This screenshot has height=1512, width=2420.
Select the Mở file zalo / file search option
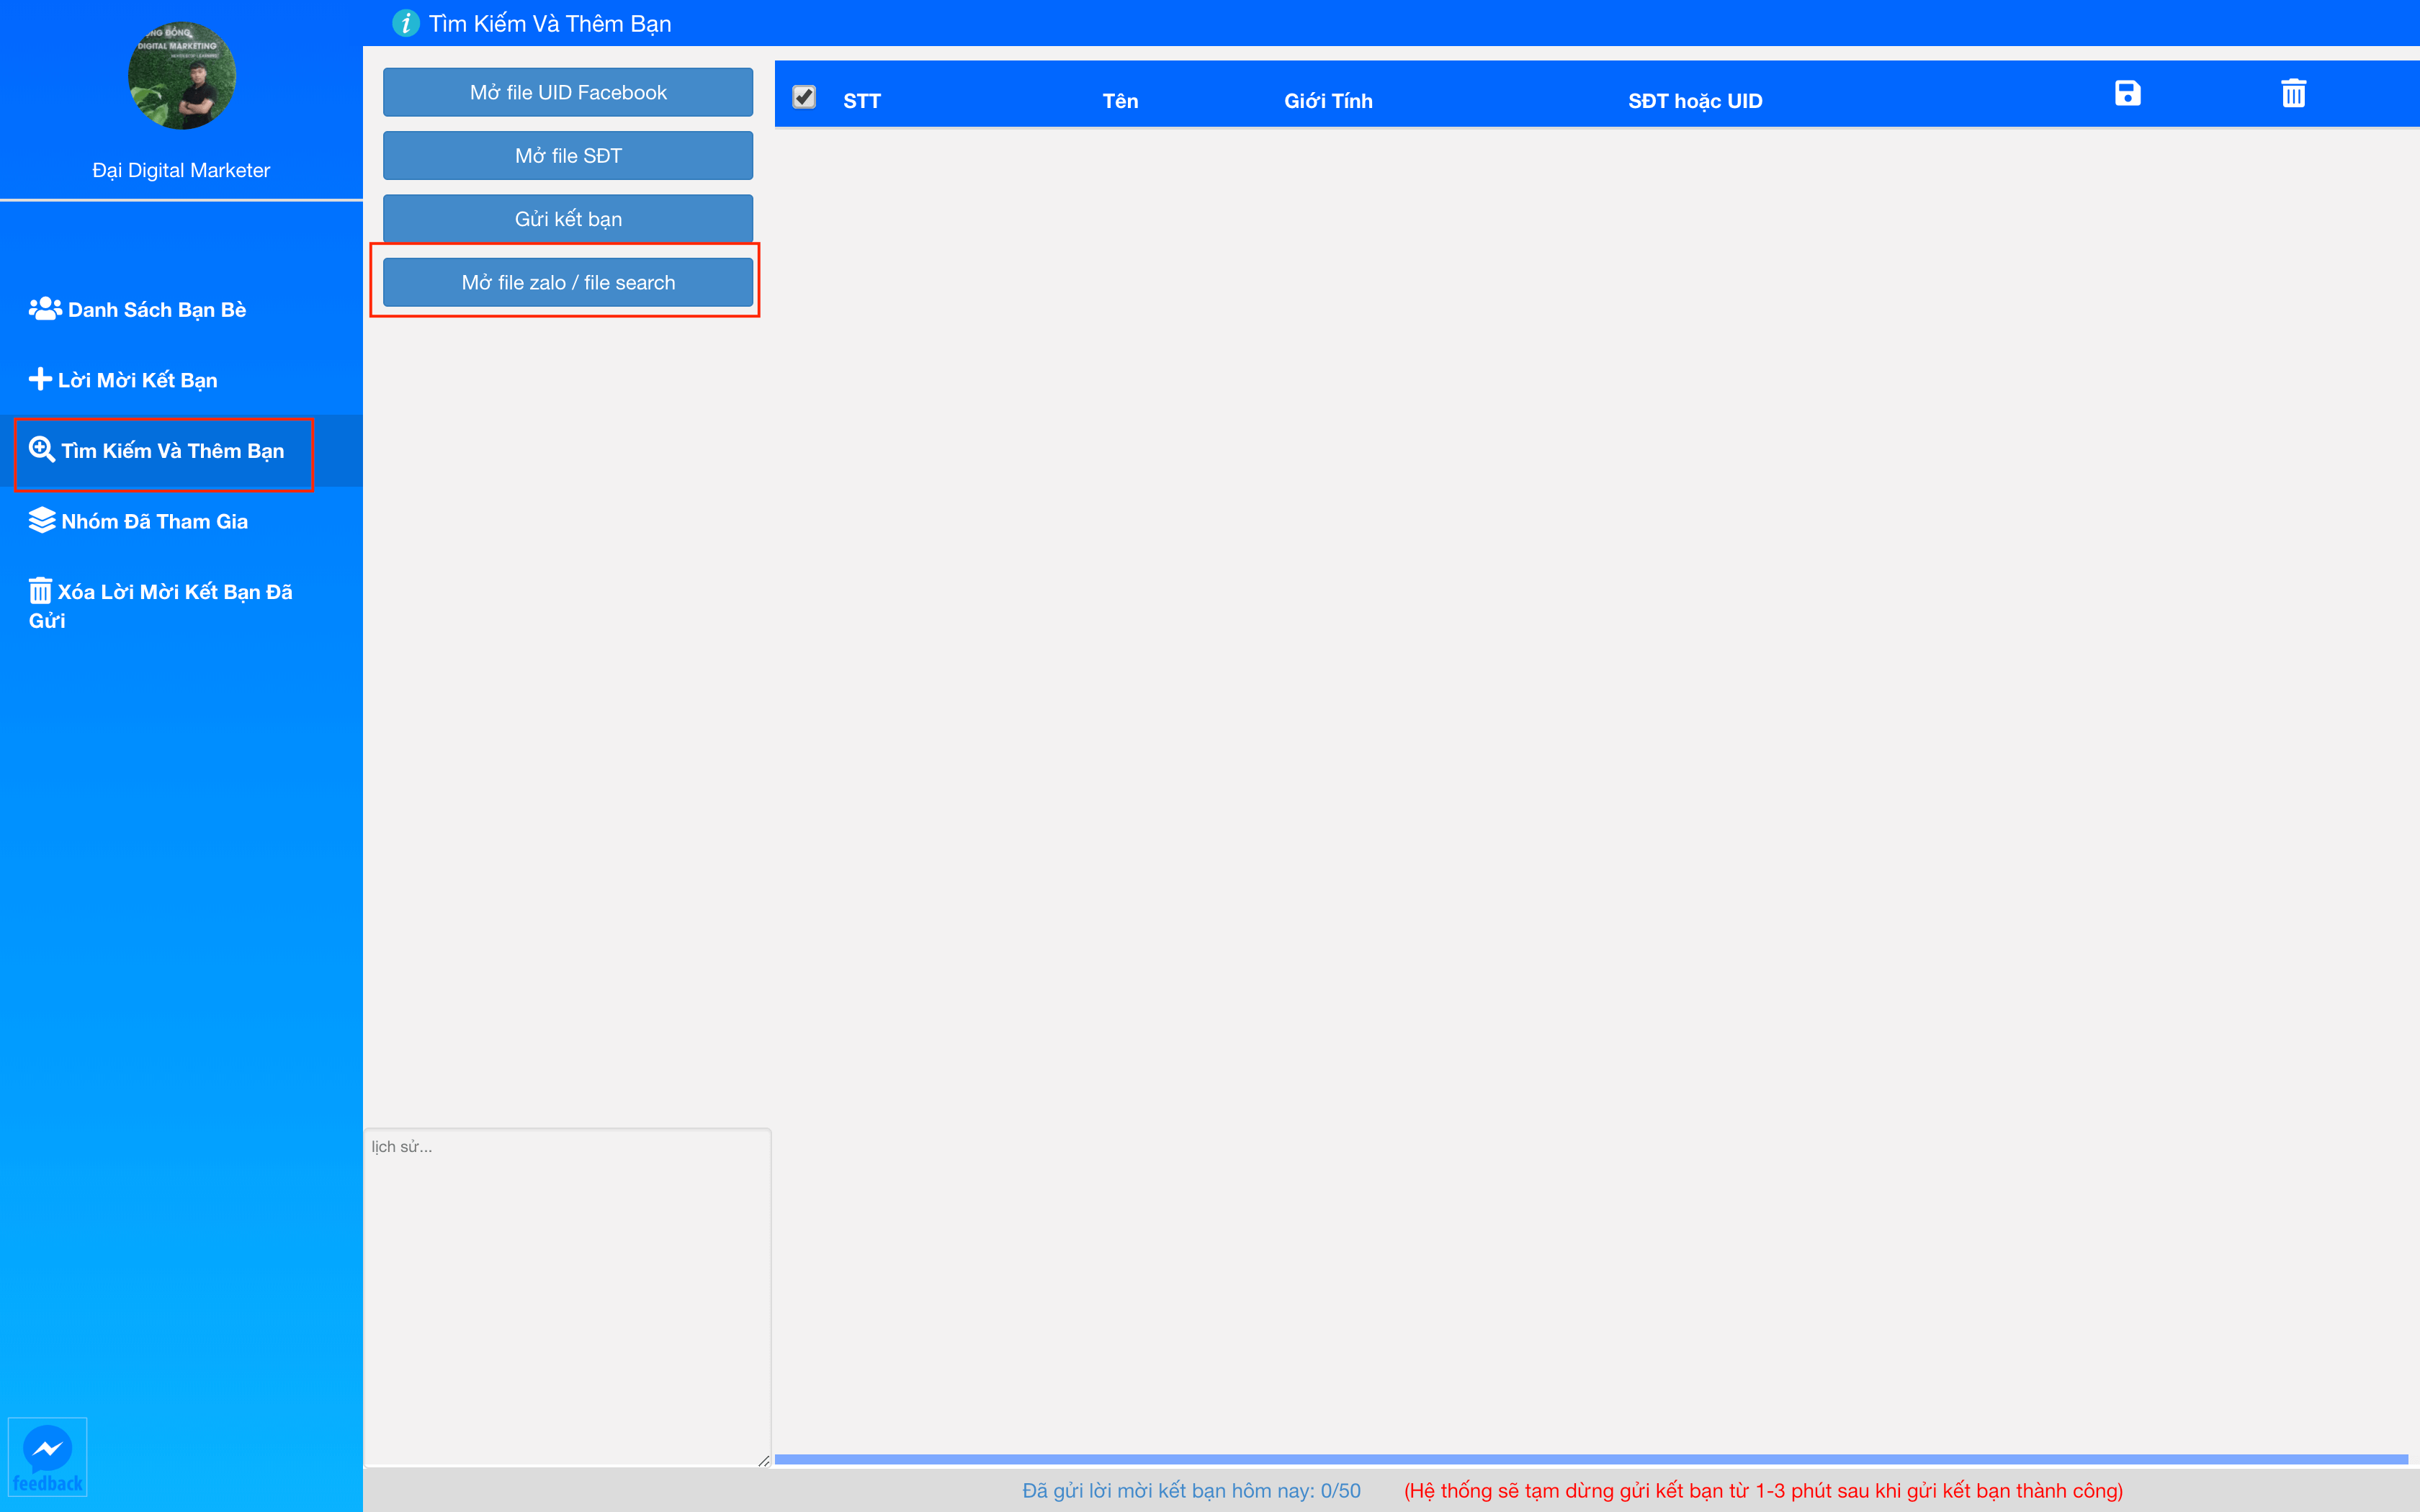click(x=568, y=282)
